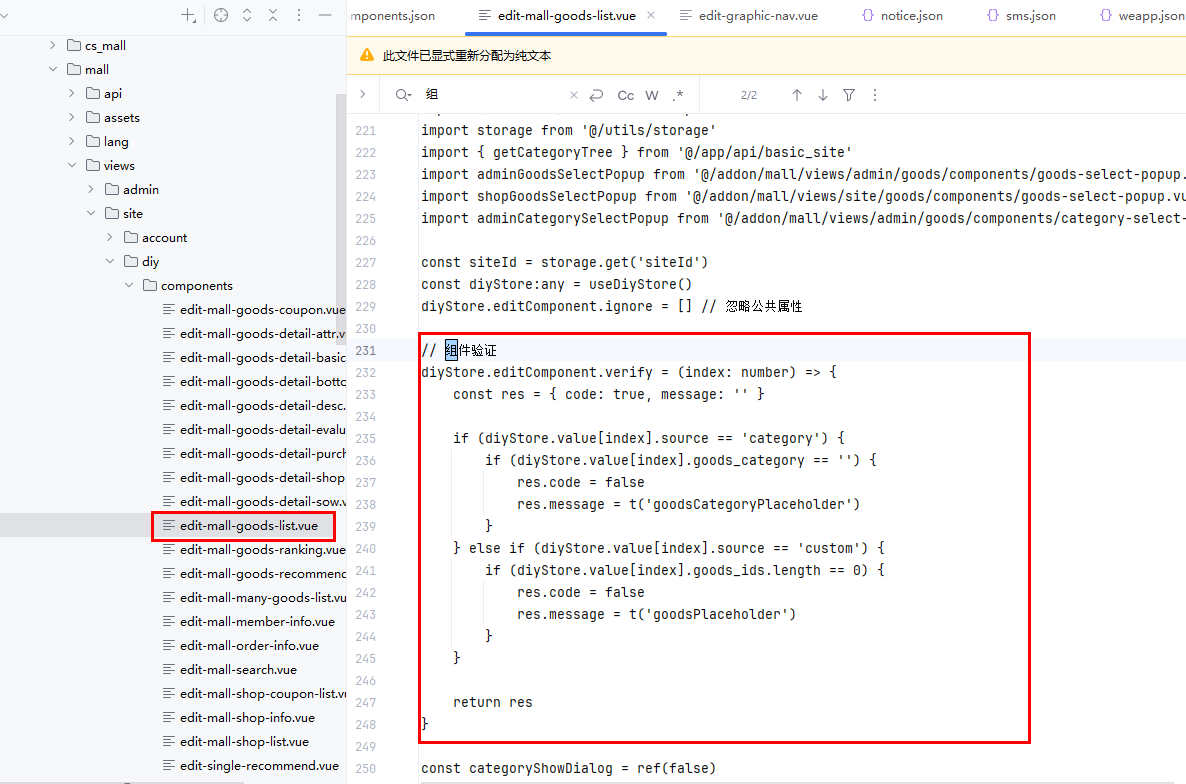The image size is (1186, 784).
Task: Open project panel options three-dot menu
Action: click(299, 15)
